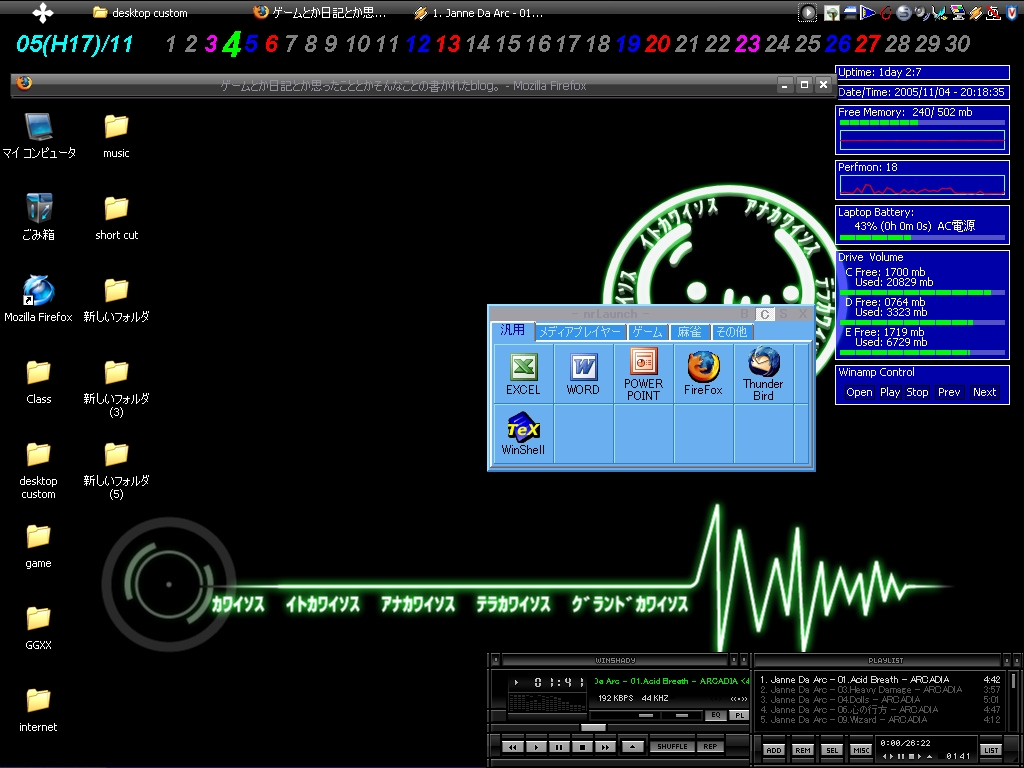Click the Winamp song seek bar handle
Viewport: 1024px width, 768px height.
point(593,728)
